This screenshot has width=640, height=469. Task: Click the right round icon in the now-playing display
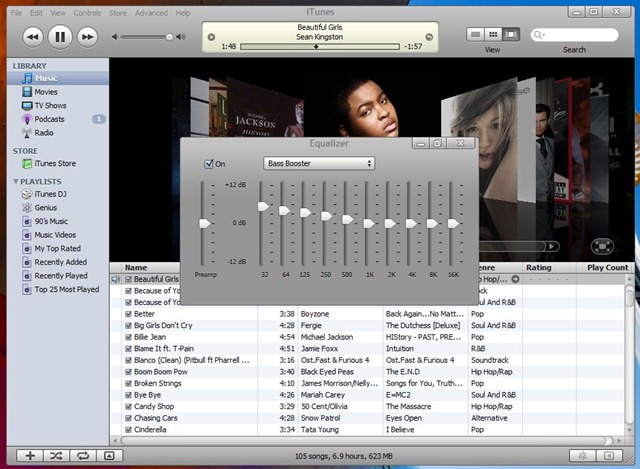click(x=429, y=37)
